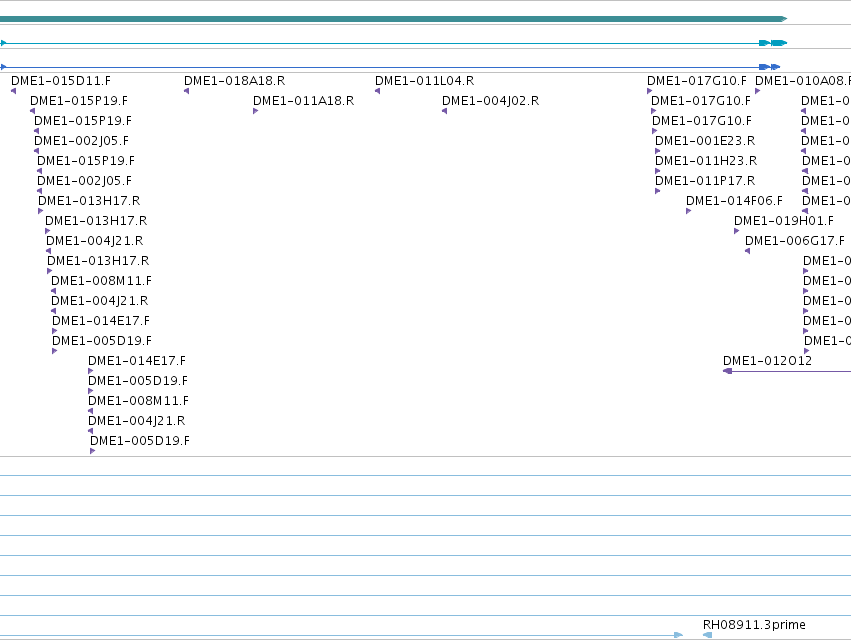851x640 pixels.
Task: Click DME1-008M11.F label directly below DME1-005D19.F
Action: coord(138,401)
